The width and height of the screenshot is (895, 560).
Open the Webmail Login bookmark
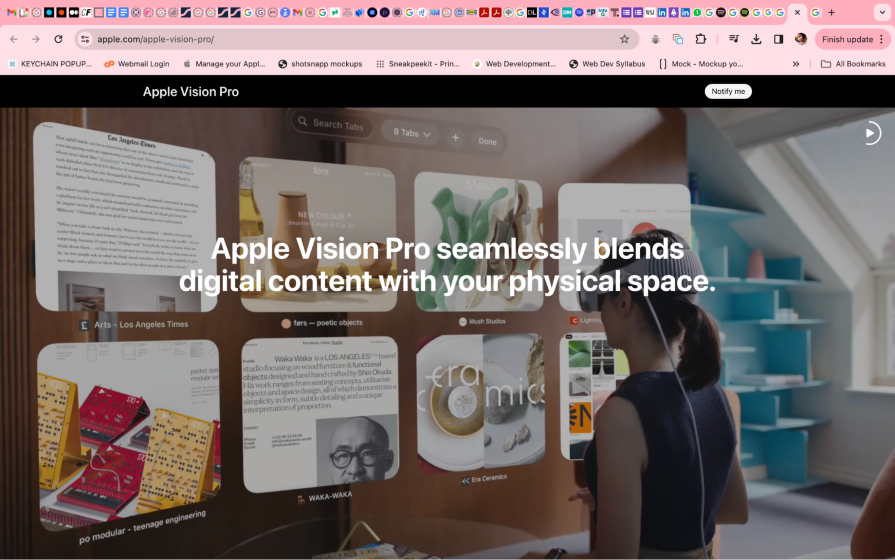click(138, 63)
